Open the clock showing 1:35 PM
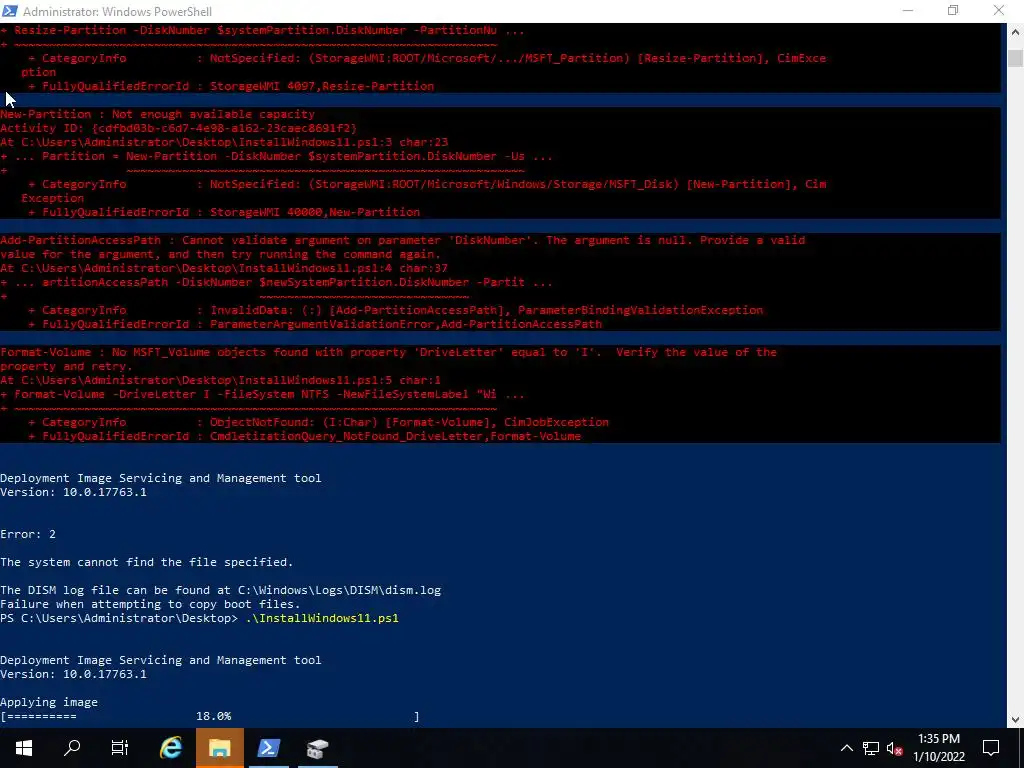 (x=938, y=739)
